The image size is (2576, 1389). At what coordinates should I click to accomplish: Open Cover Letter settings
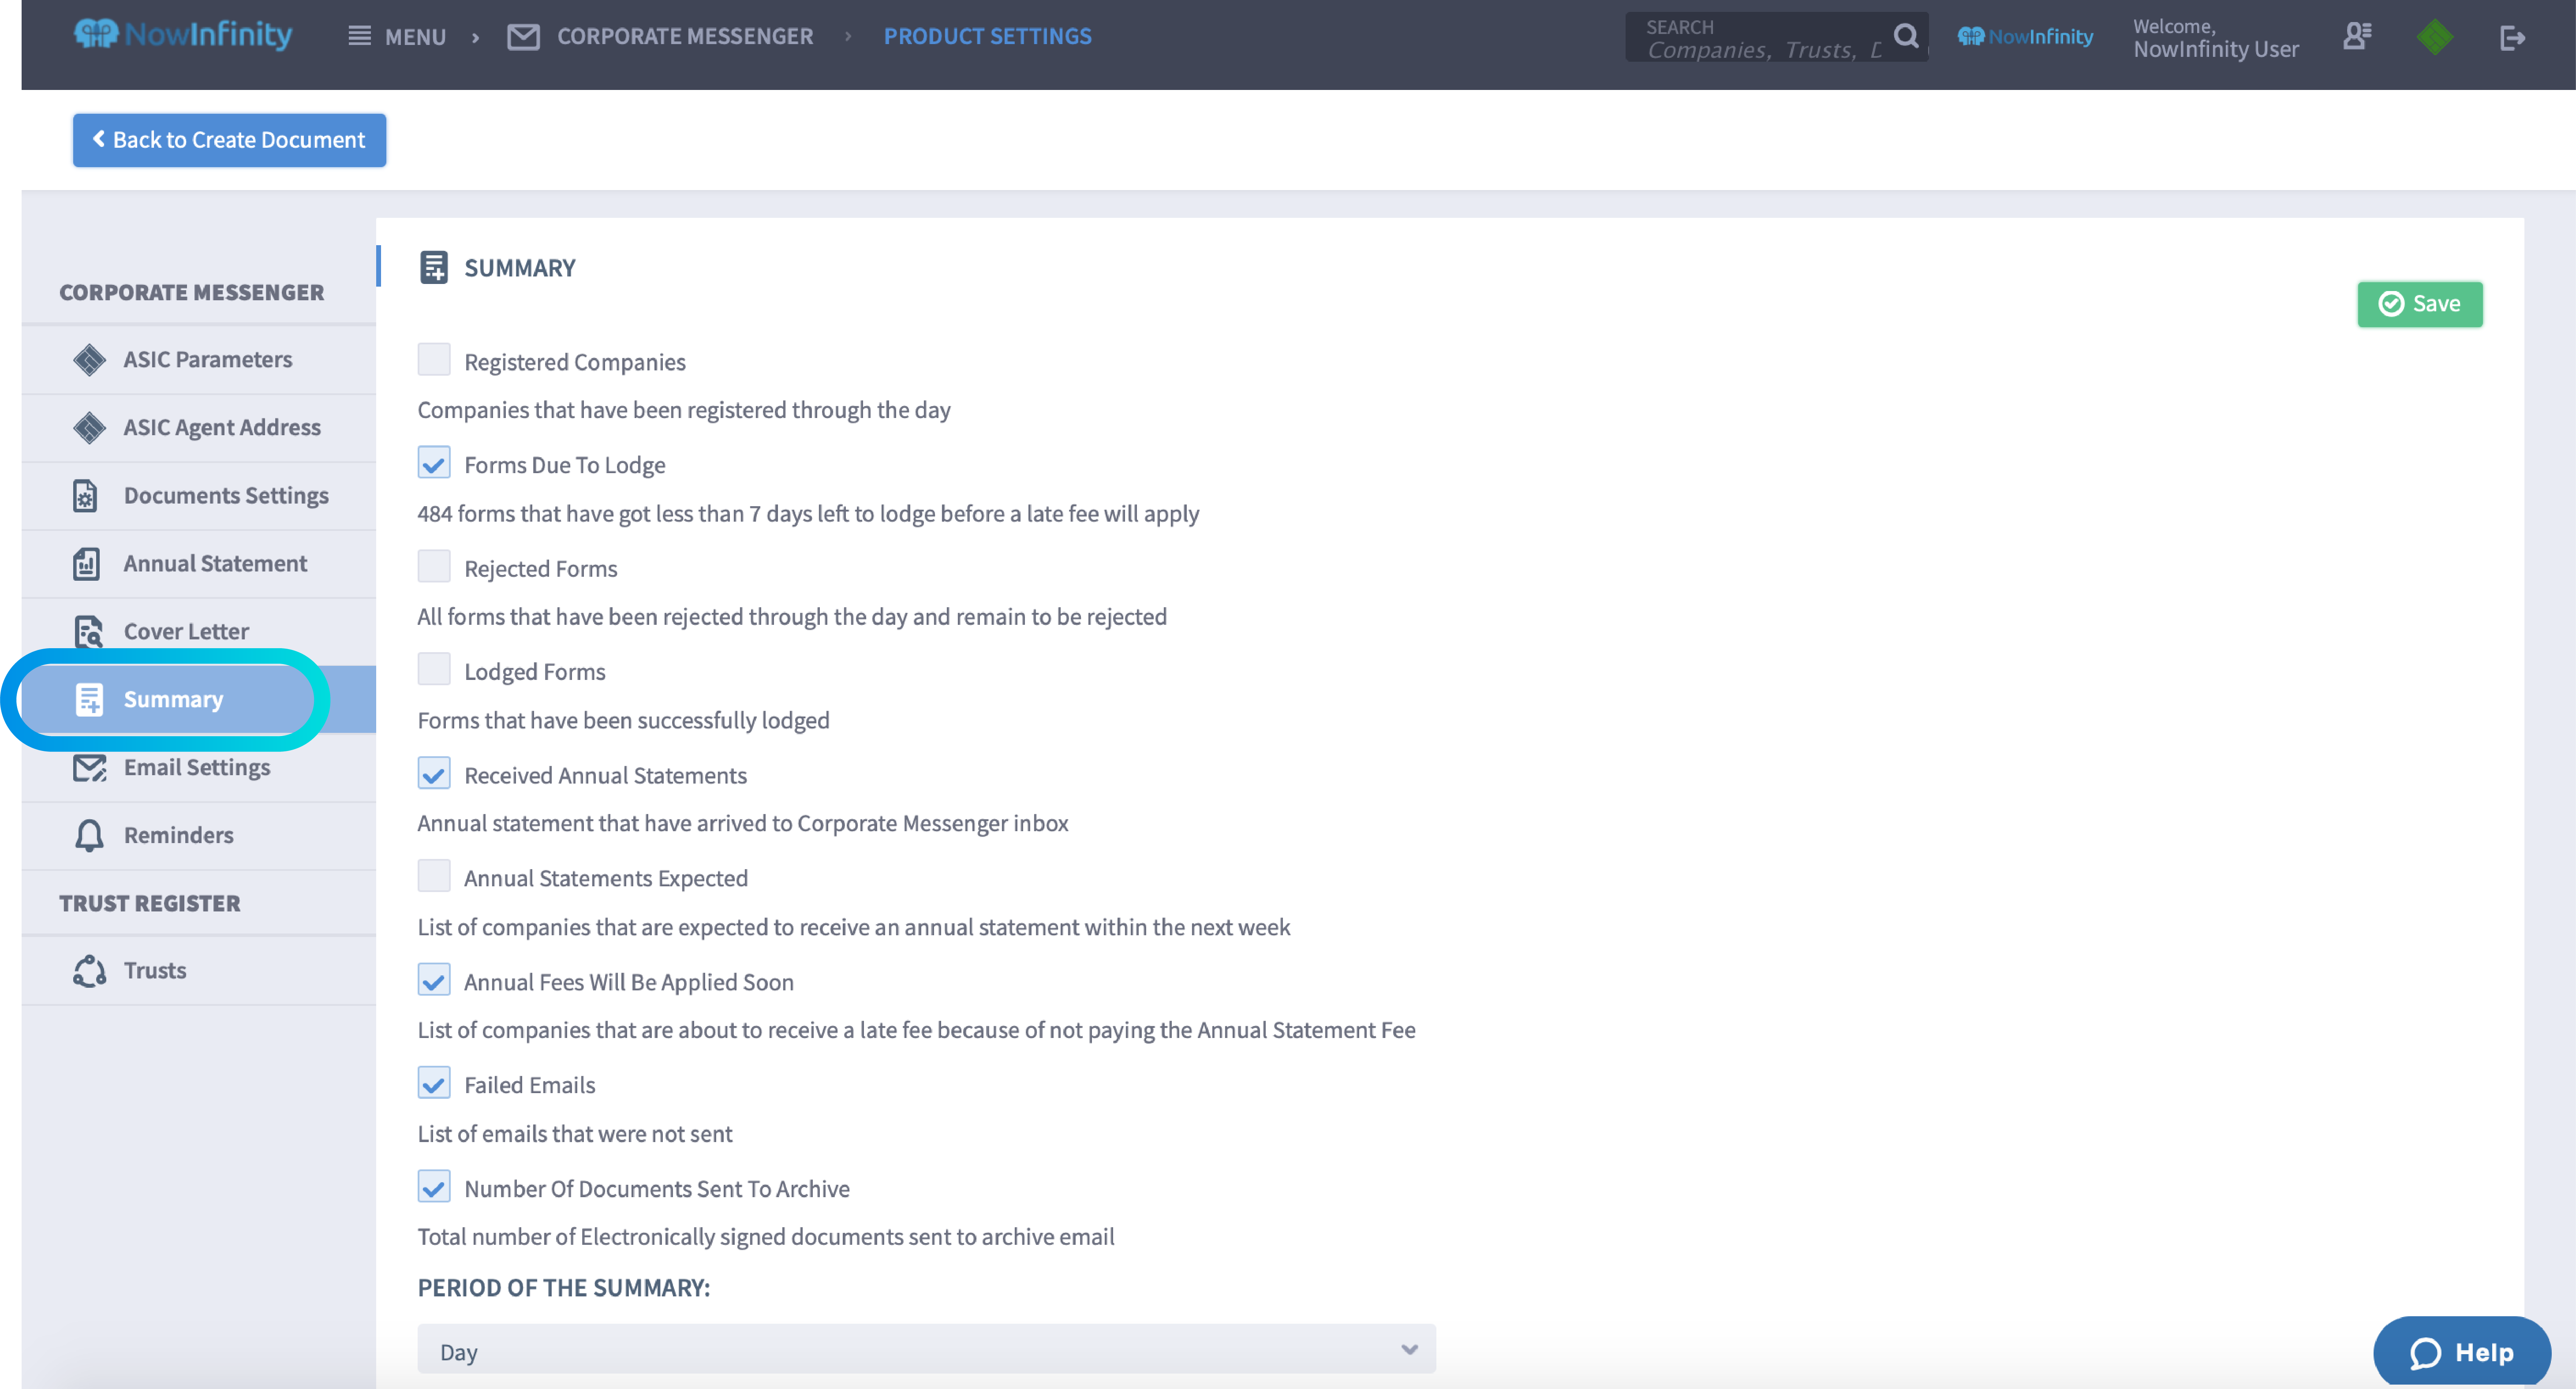coord(199,631)
